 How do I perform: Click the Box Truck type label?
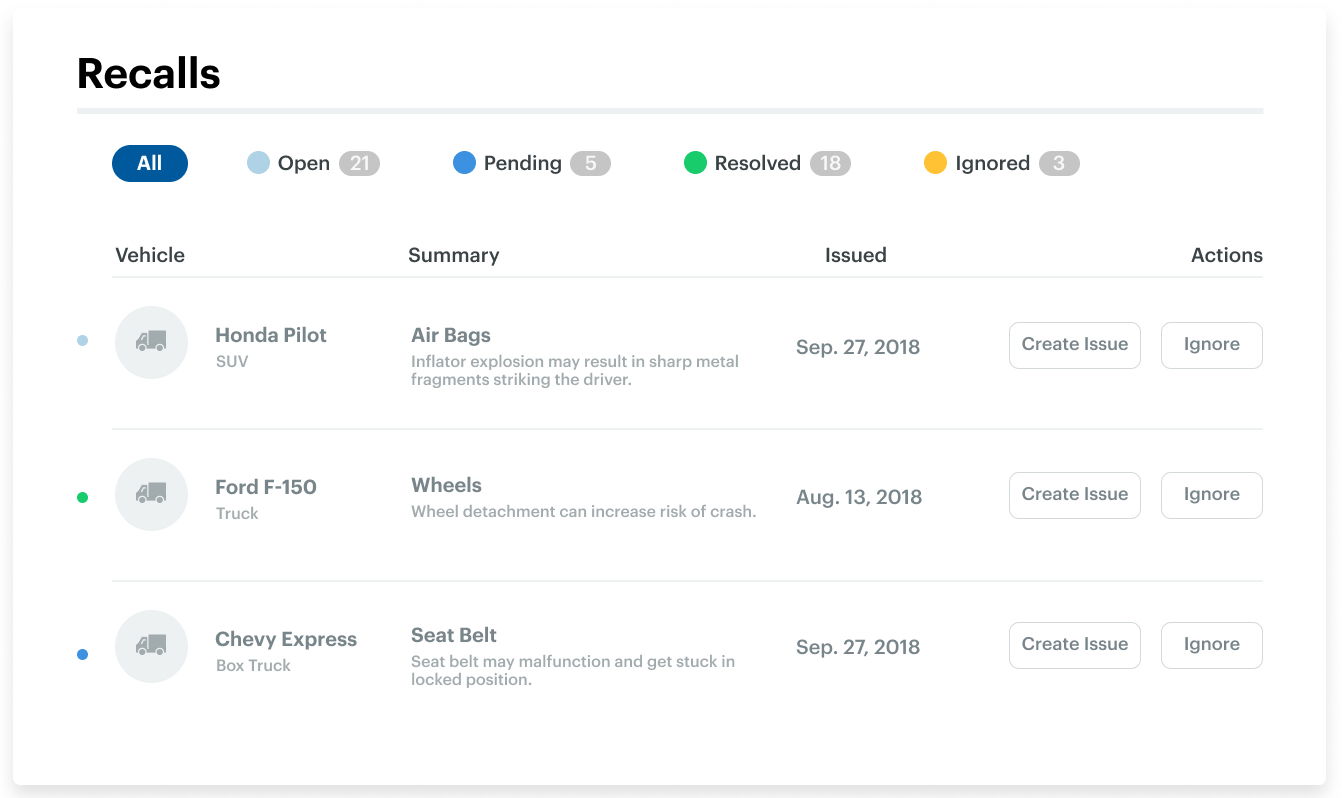[x=253, y=665]
